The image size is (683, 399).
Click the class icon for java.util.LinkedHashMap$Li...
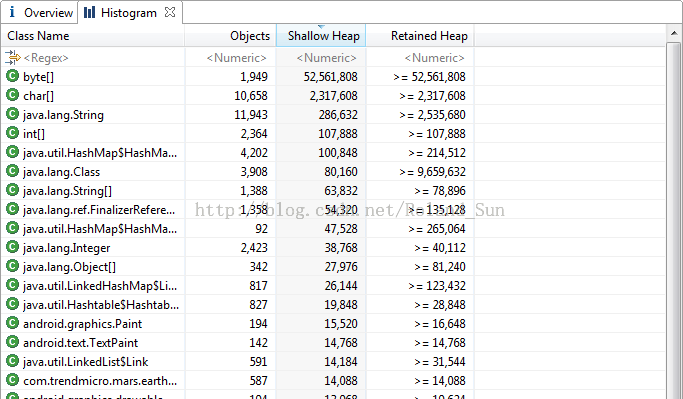point(13,285)
